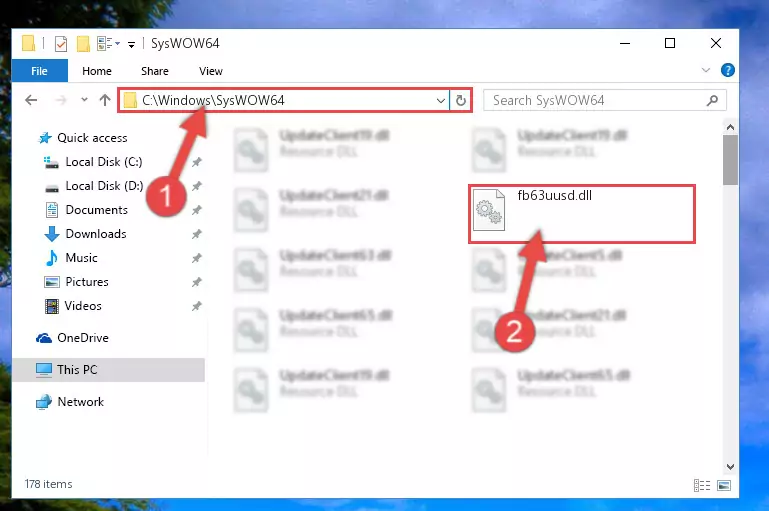Click the pin icon beside Documents
The height and width of the screenshot is (511, 769).
(x=196, y=210)
